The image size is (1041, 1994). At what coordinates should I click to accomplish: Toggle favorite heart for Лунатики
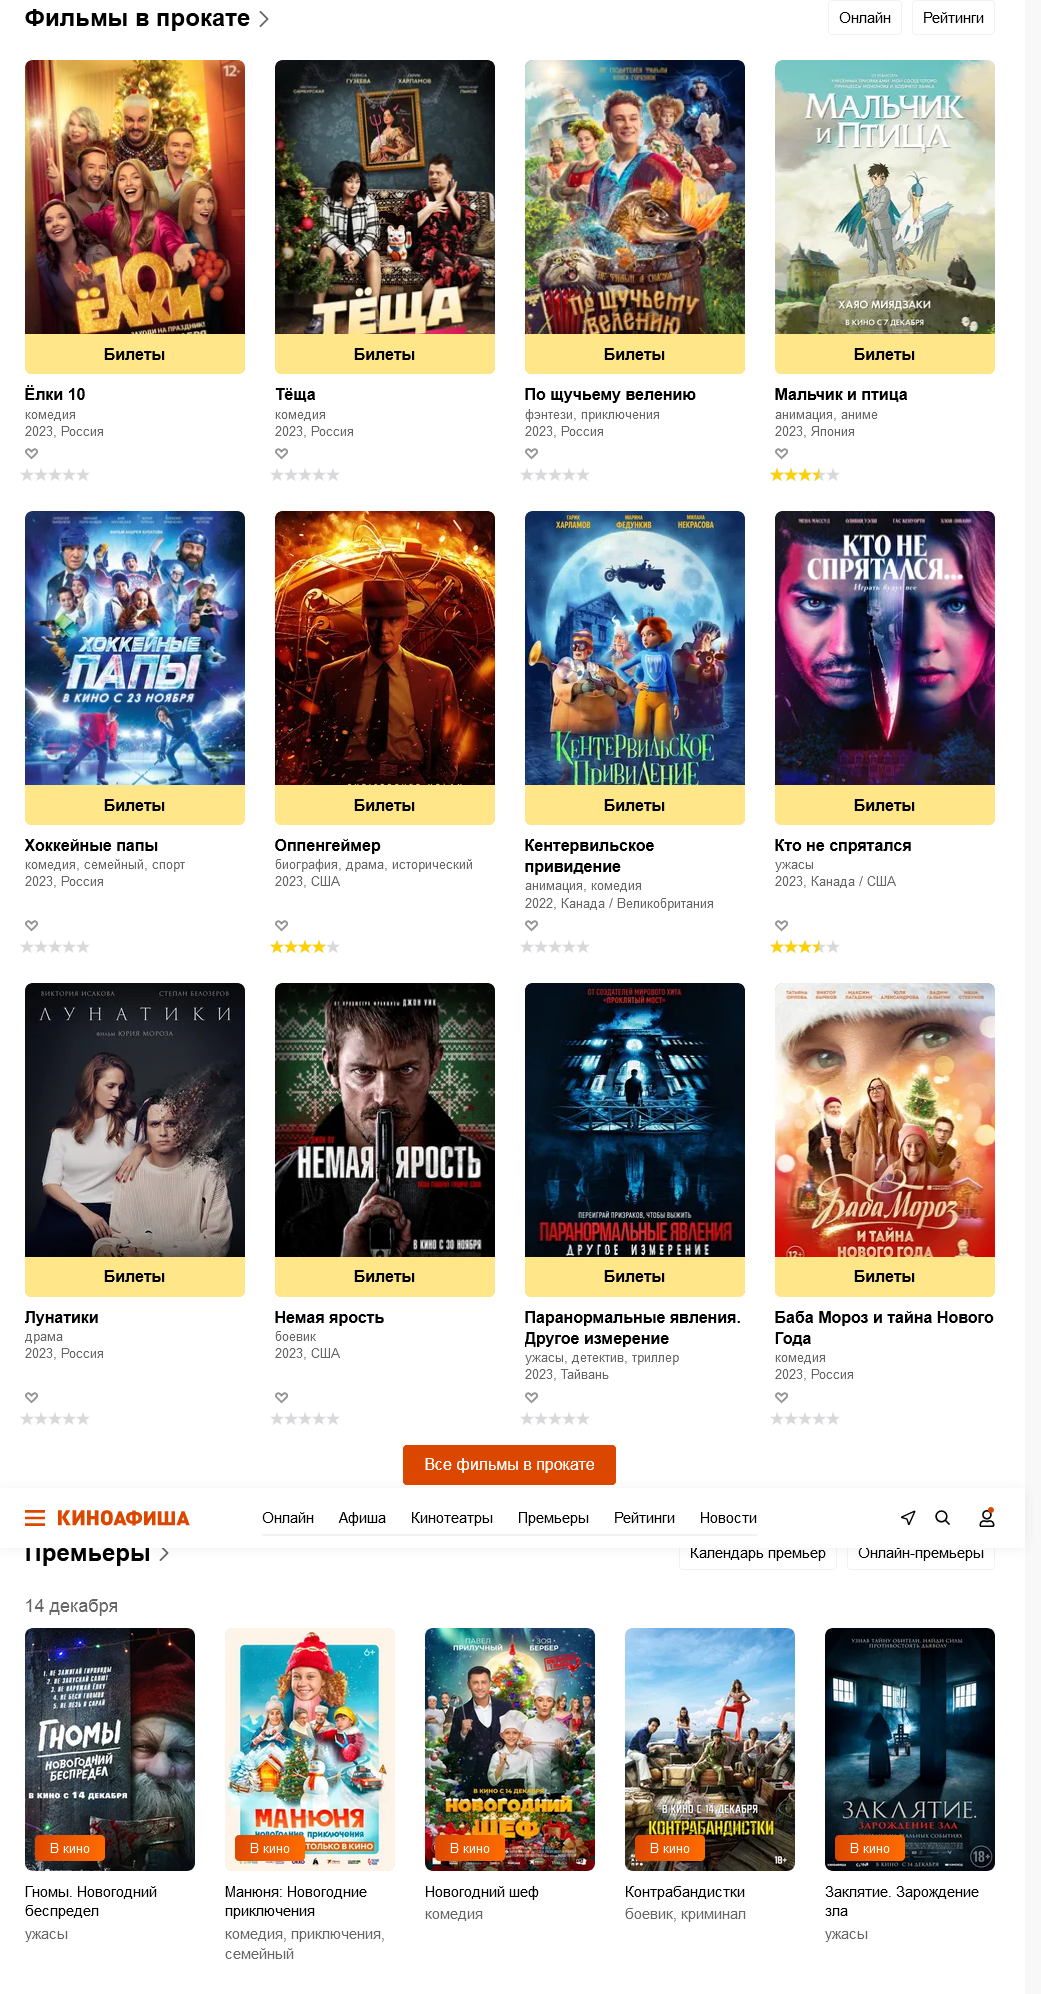31,1397
